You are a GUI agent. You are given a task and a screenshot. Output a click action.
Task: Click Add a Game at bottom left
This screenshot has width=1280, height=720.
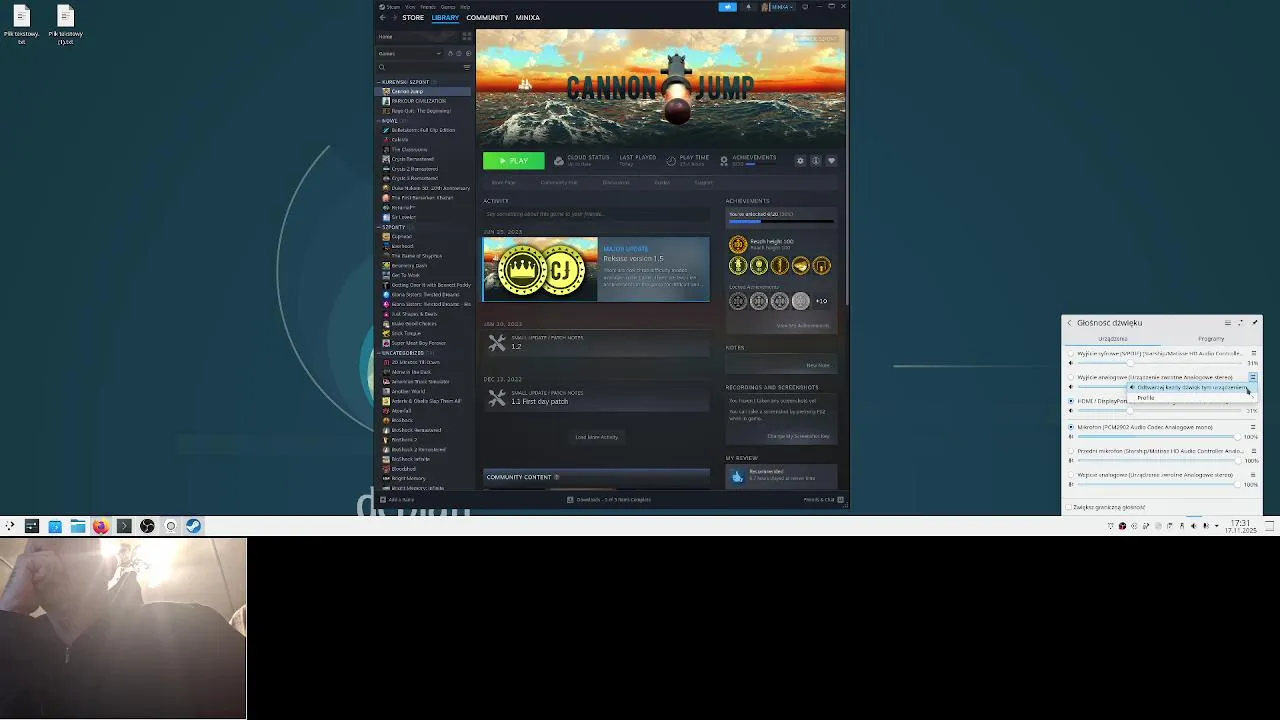pyautogui.click(x=398, y=499)
